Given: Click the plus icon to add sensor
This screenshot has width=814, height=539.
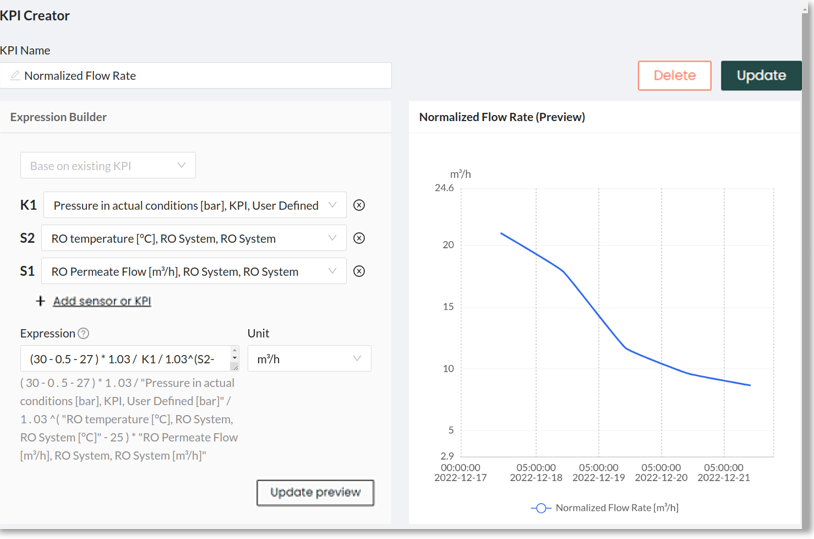Looking at the screenshot, I should pos(40,301).
